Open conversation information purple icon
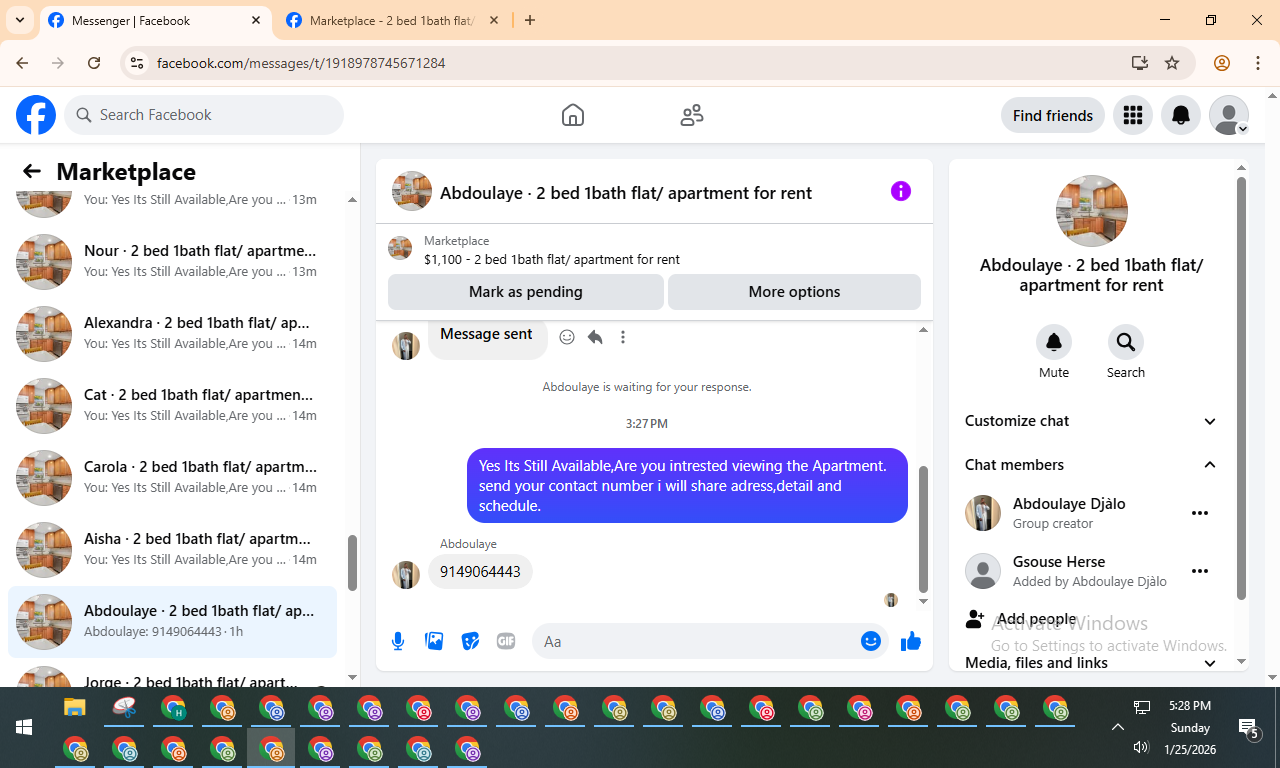 coord(901,191)
